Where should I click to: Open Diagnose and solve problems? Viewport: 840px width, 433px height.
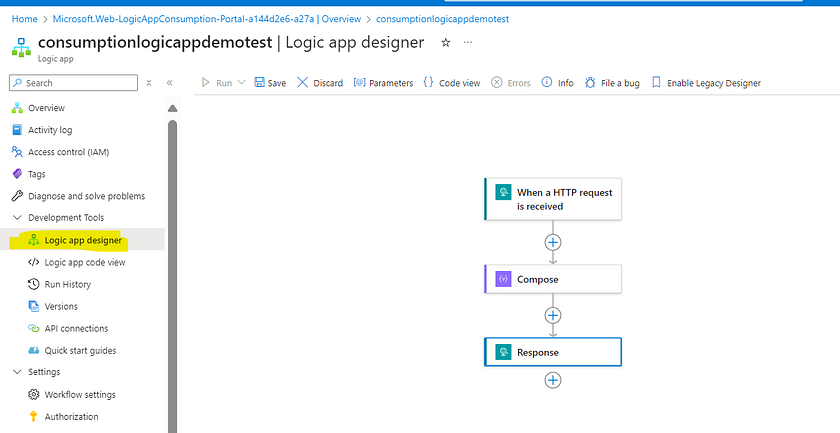(88, 196)
